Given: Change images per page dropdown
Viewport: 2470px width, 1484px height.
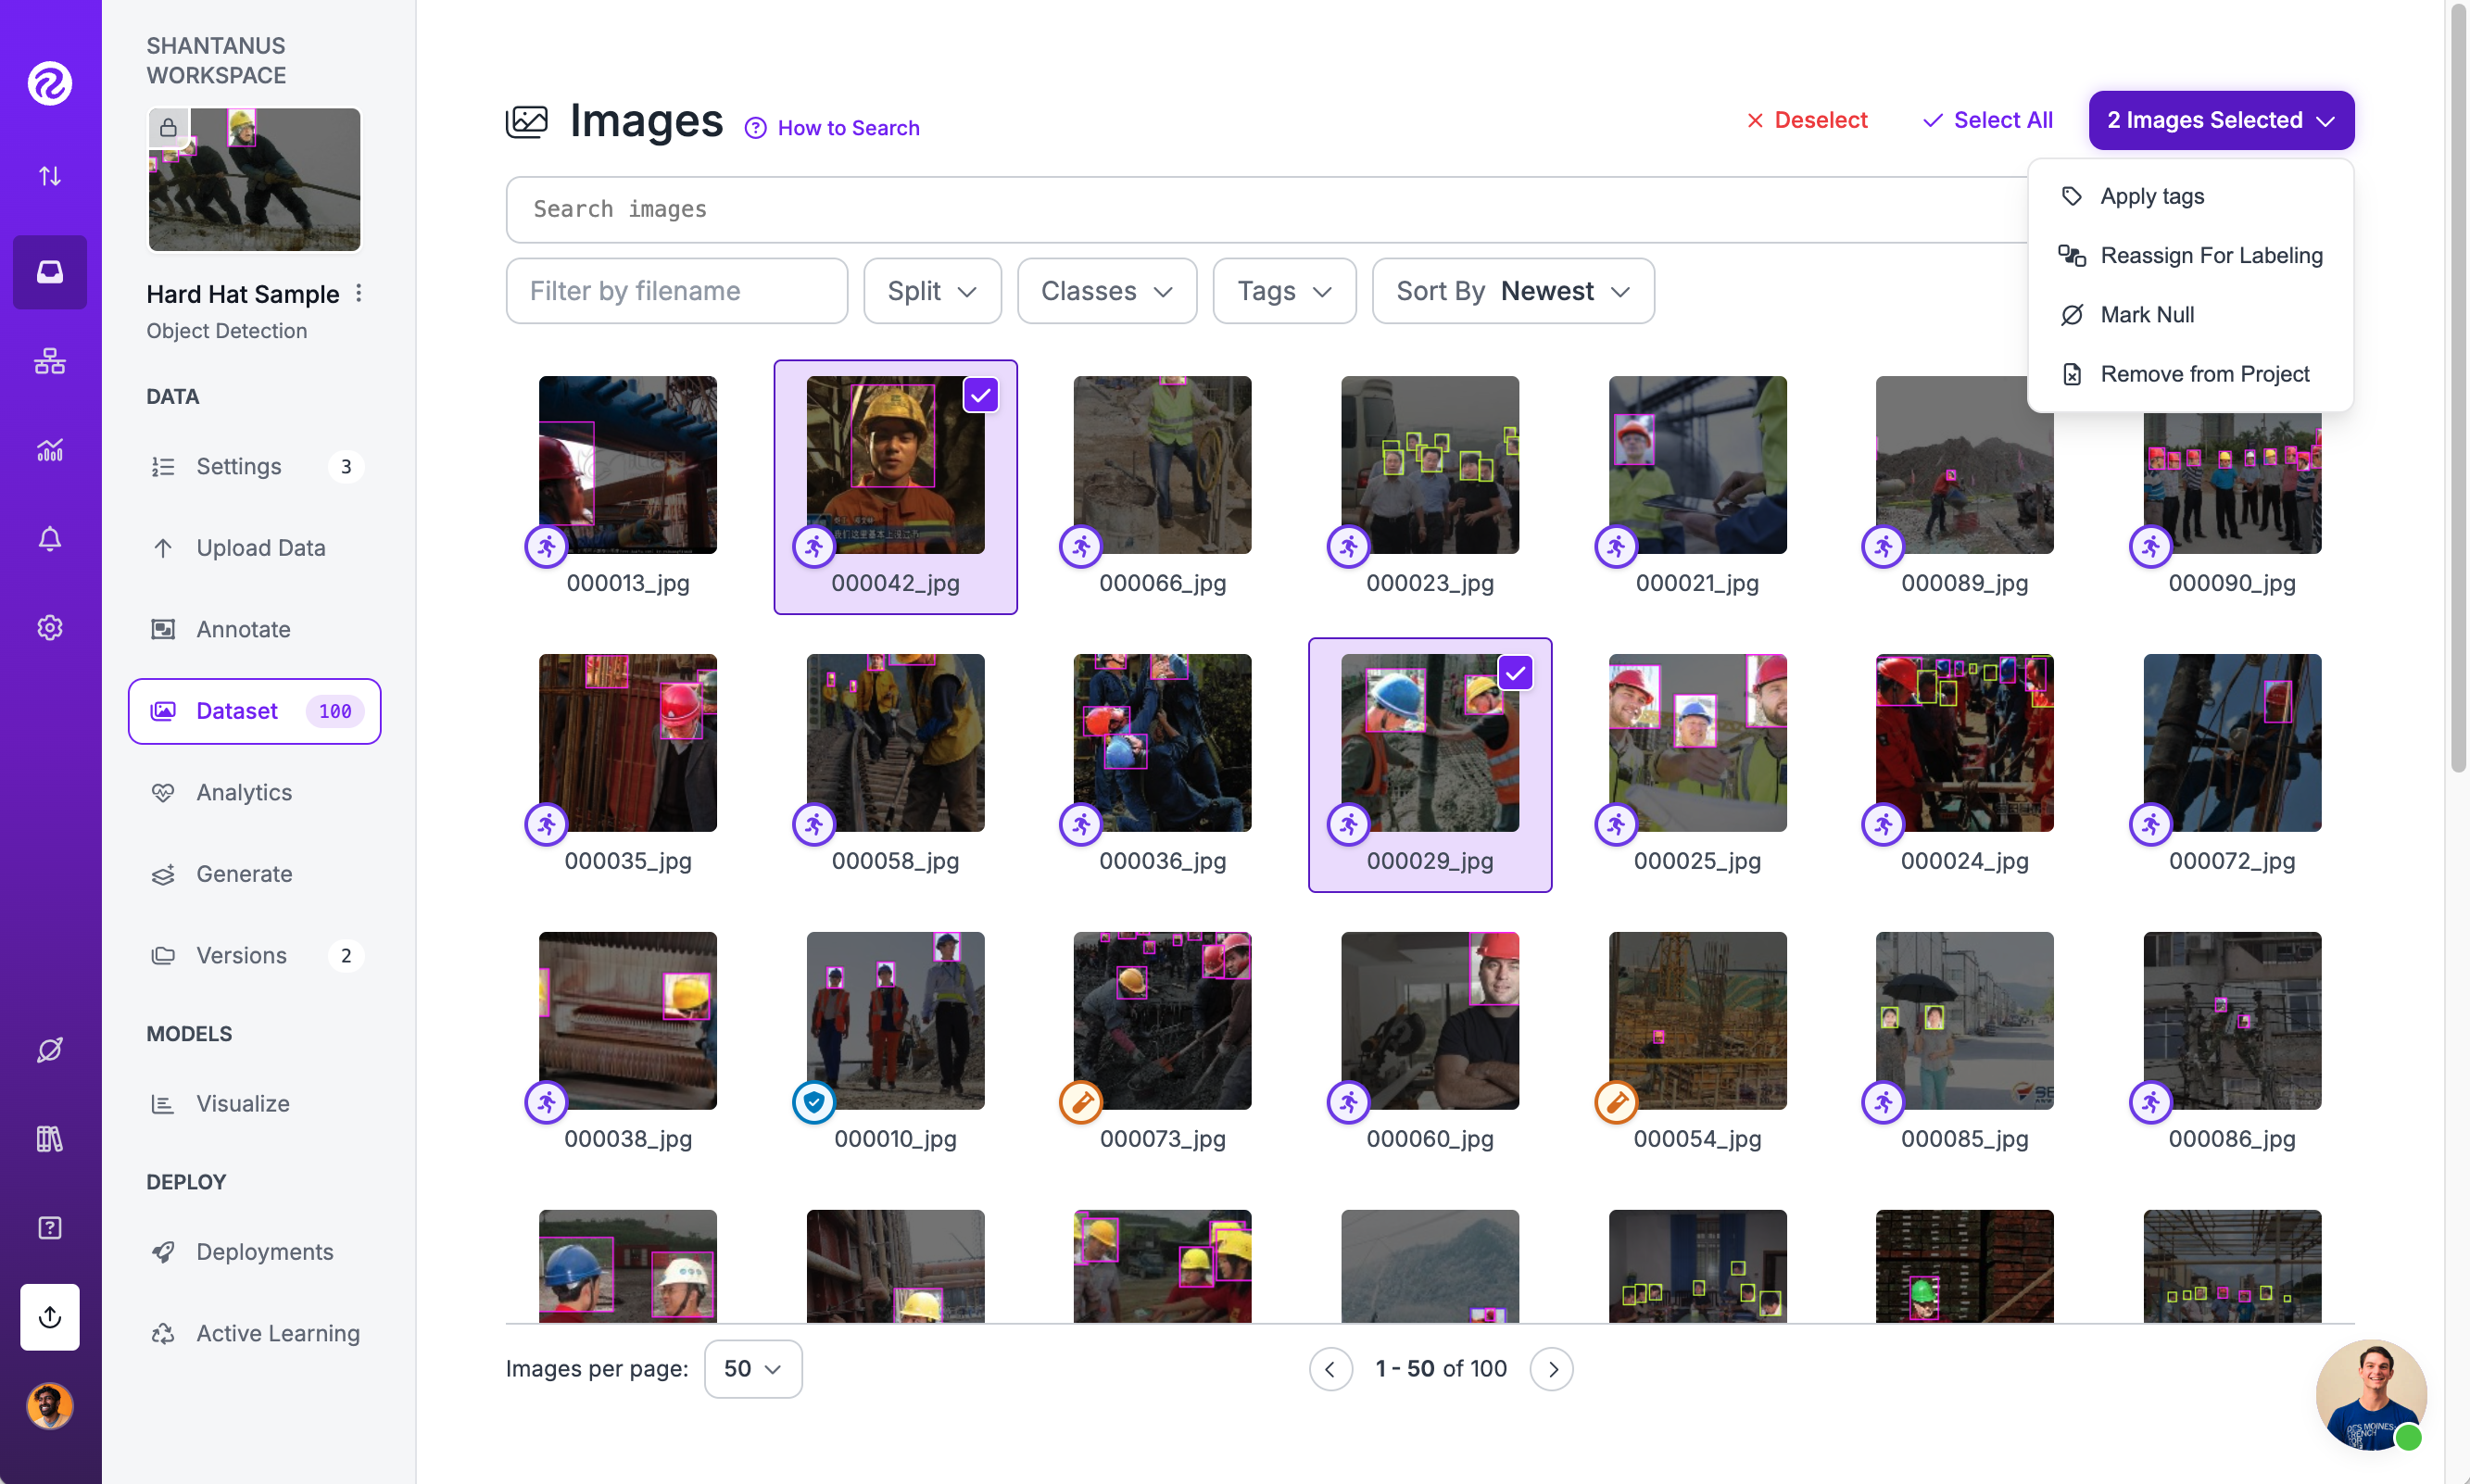Looking at the screenshot, I should (752, 1368).
